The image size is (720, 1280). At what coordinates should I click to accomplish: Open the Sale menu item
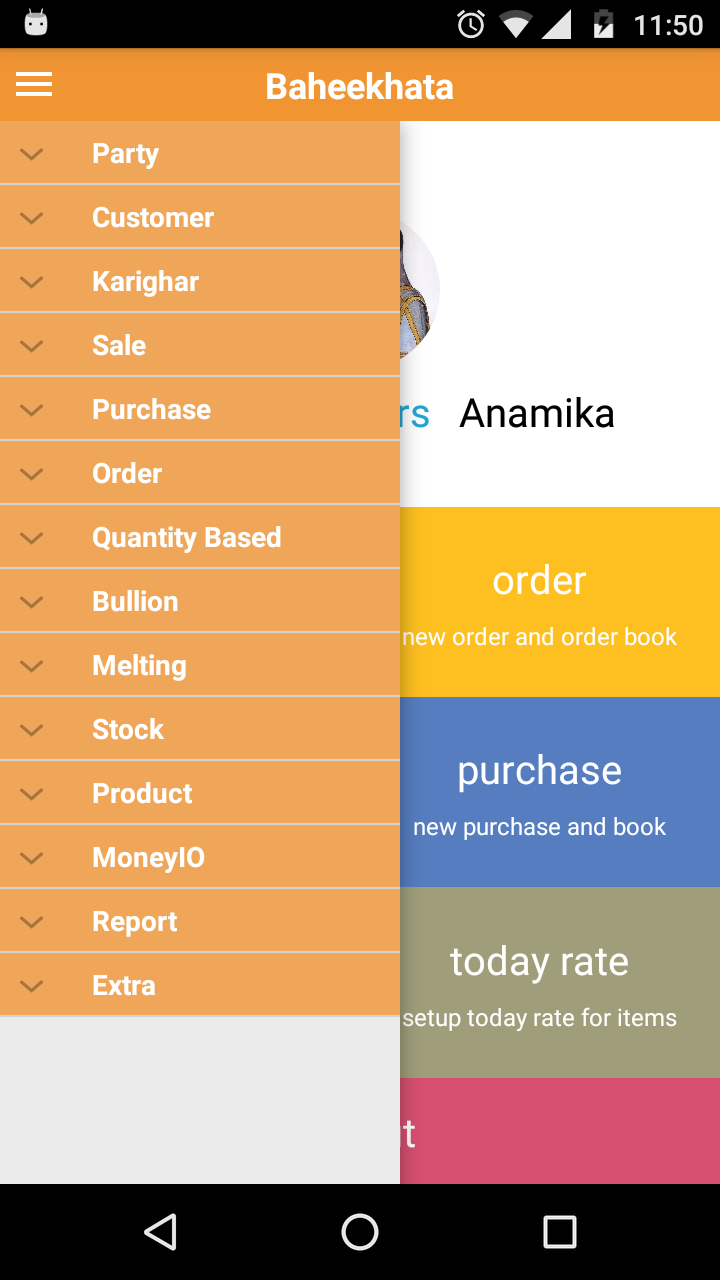click(119, 346)
